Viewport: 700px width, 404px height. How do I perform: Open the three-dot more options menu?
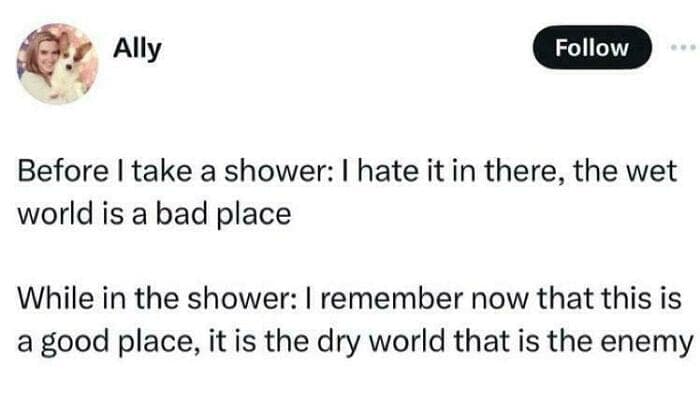coord(681,48)
